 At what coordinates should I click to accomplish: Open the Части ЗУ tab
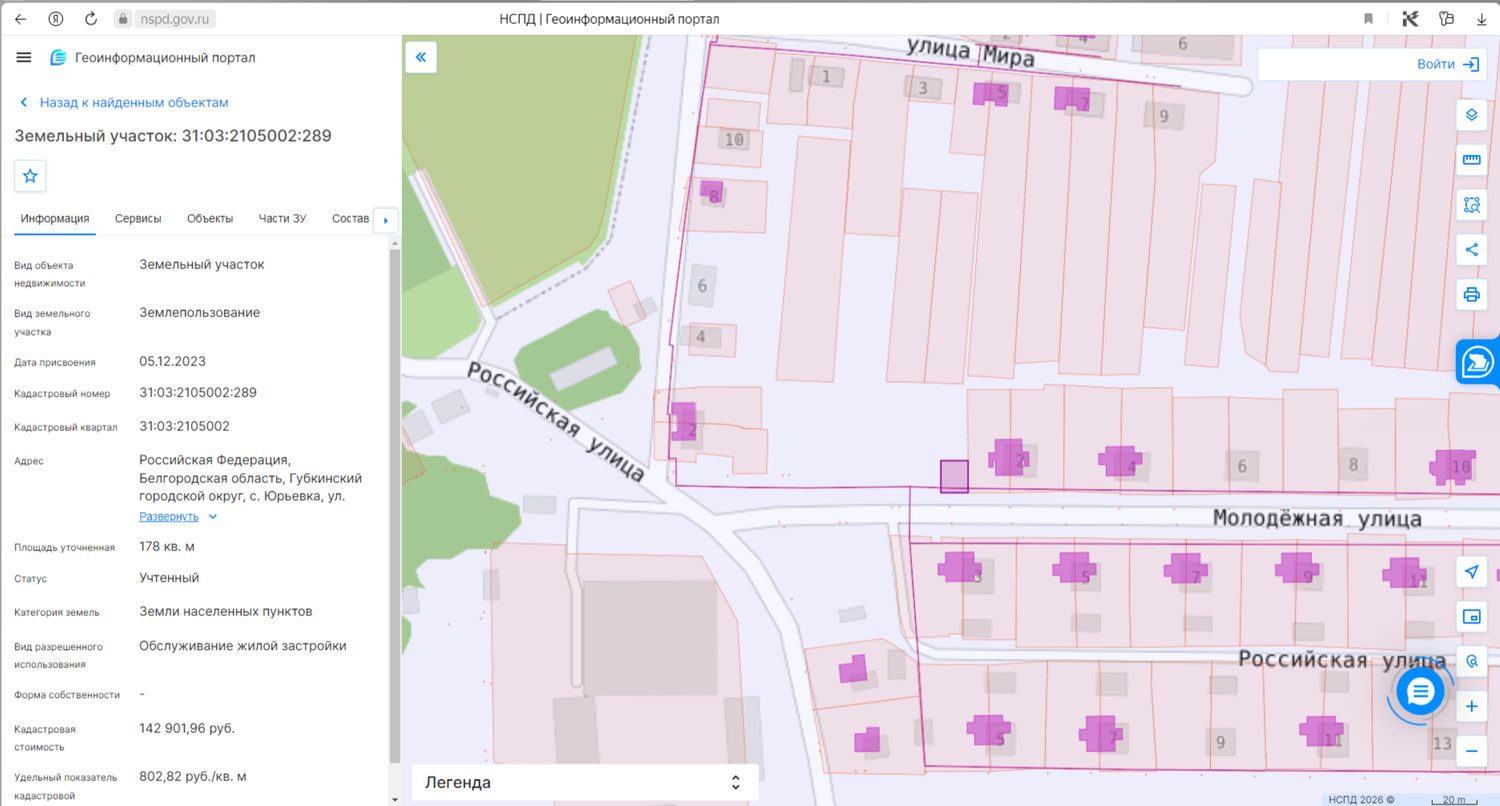(x=282, y=219)
